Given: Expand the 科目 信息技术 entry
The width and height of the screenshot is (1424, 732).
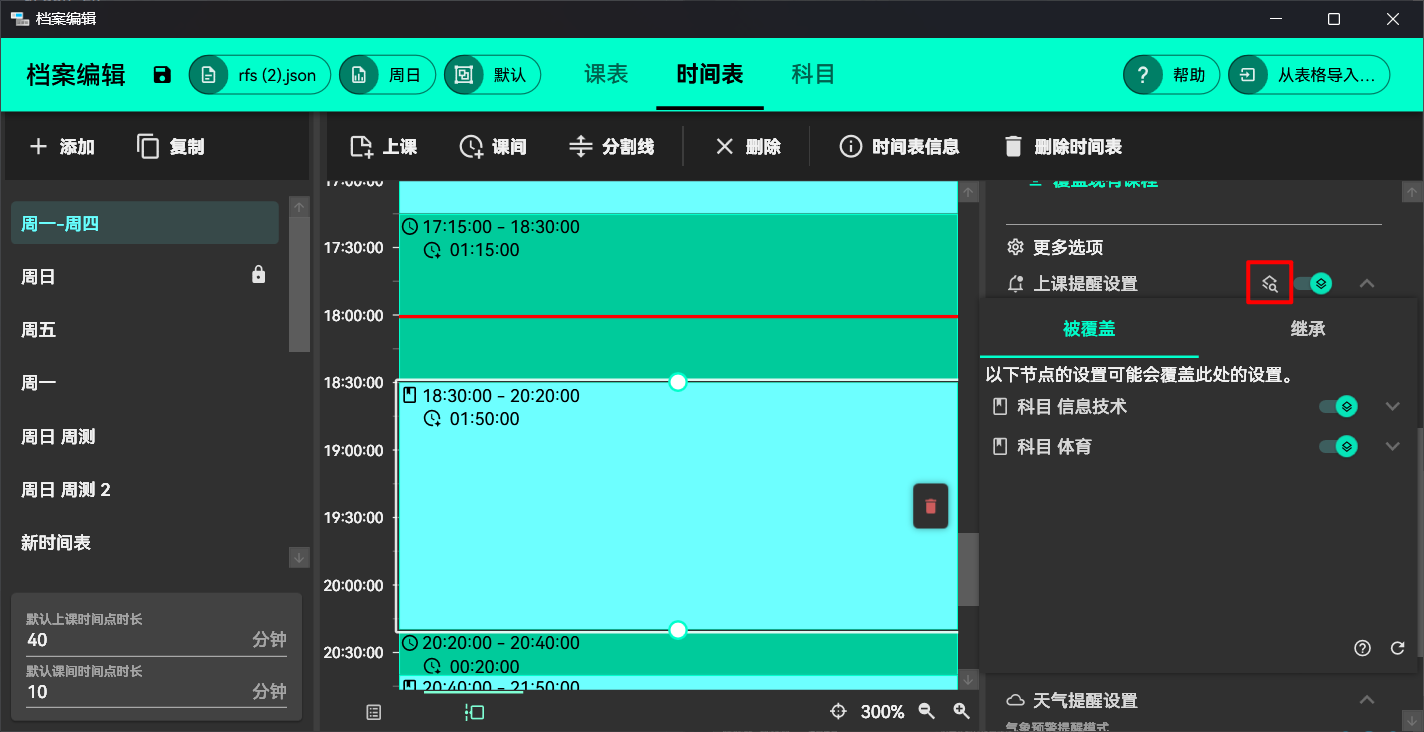Looking at the screenshot, I should coord(1392,407).
